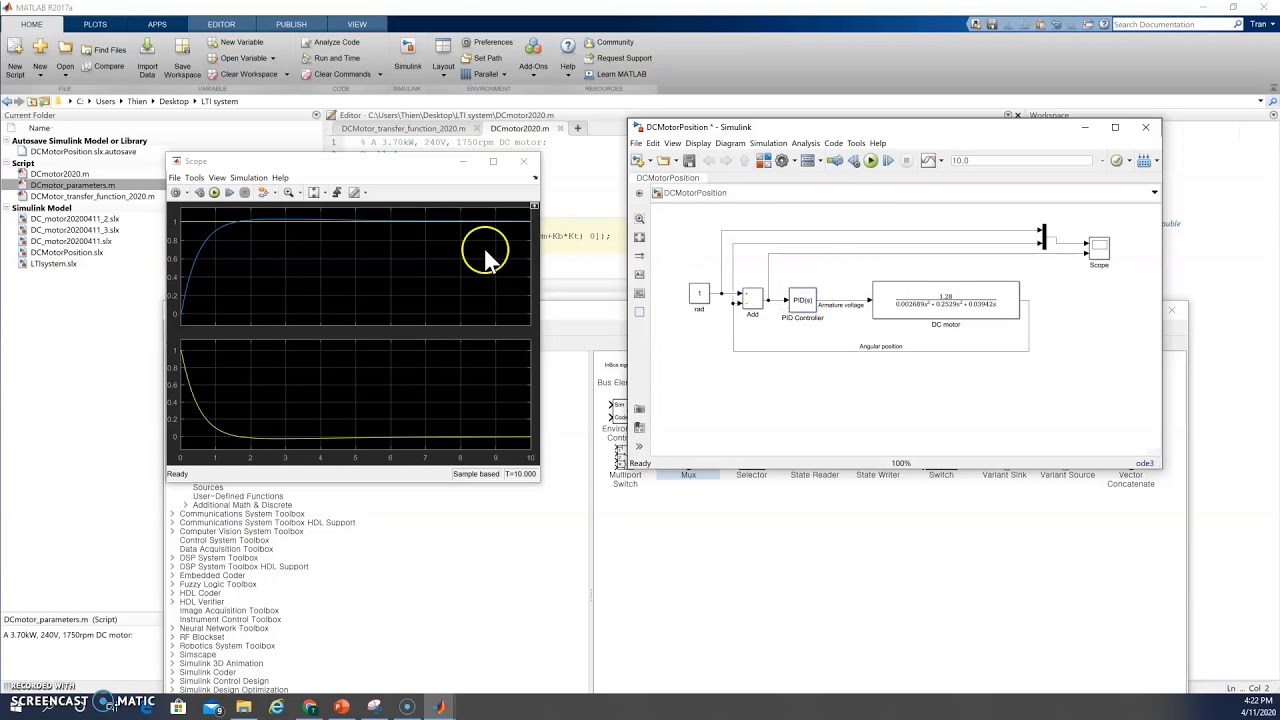Expand Communications System Toolbox library
Screen dimensions: 1280x720
tap(172, 514)
